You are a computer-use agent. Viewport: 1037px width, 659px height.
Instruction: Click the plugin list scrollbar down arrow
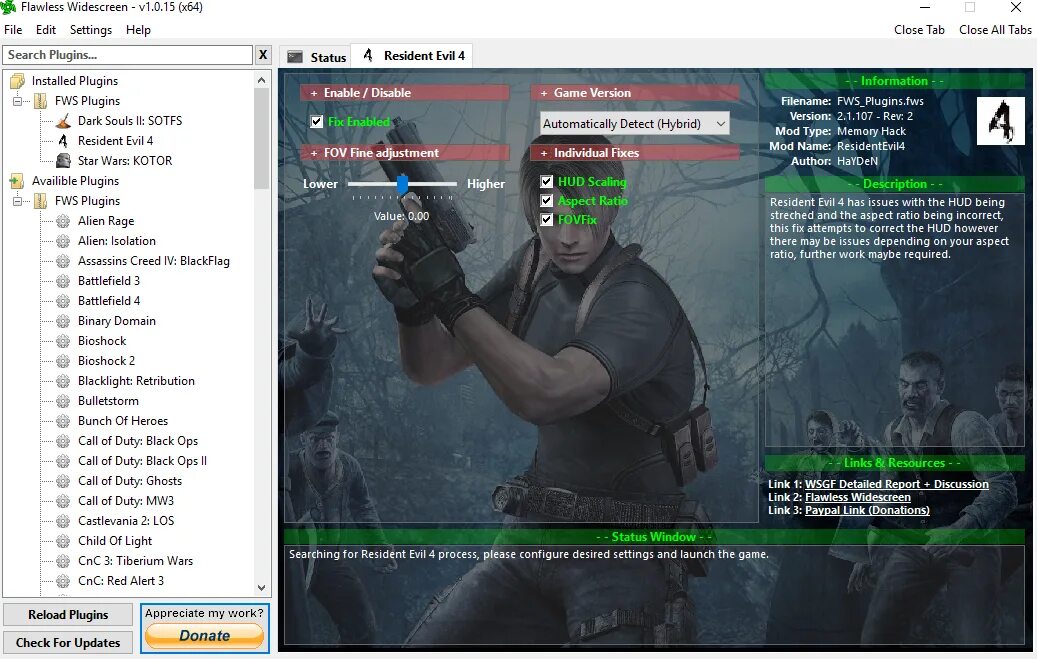click(261, 588)
